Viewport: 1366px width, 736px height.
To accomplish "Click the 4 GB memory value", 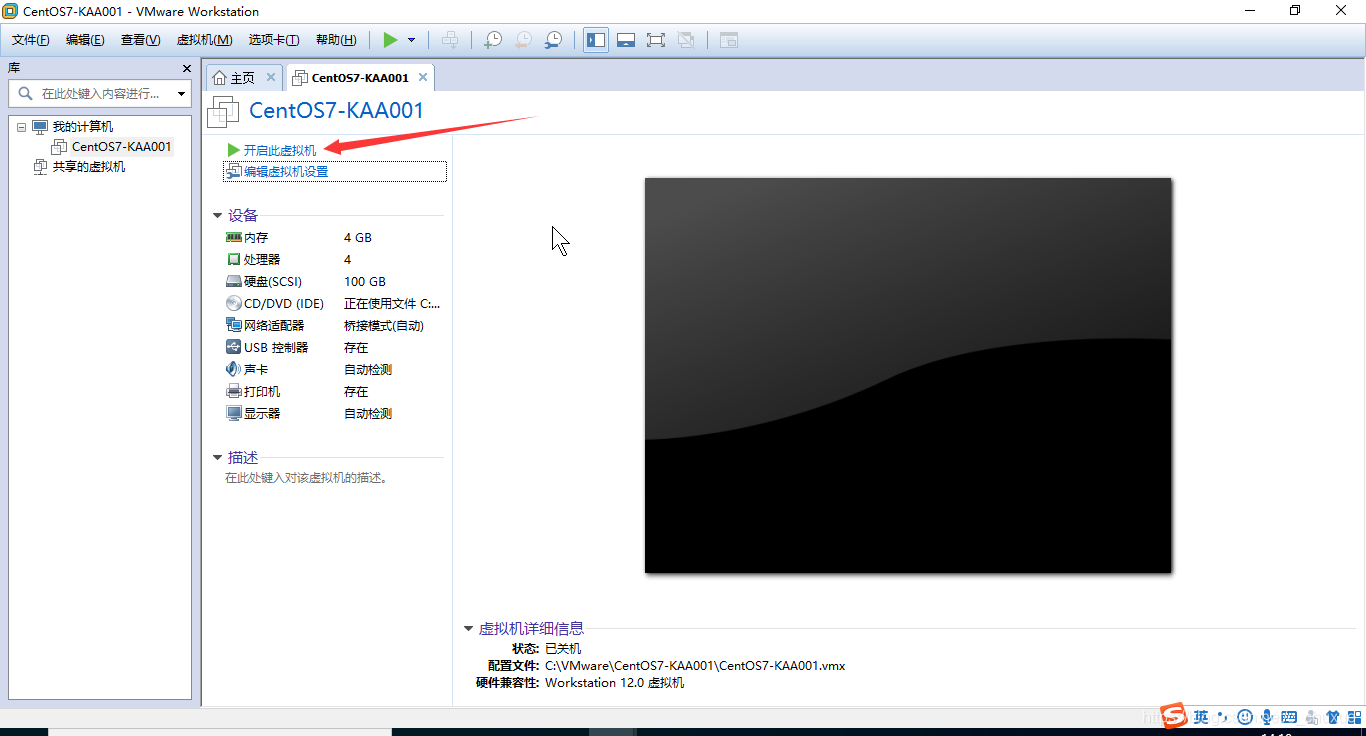I will click(x=358, y=238).
